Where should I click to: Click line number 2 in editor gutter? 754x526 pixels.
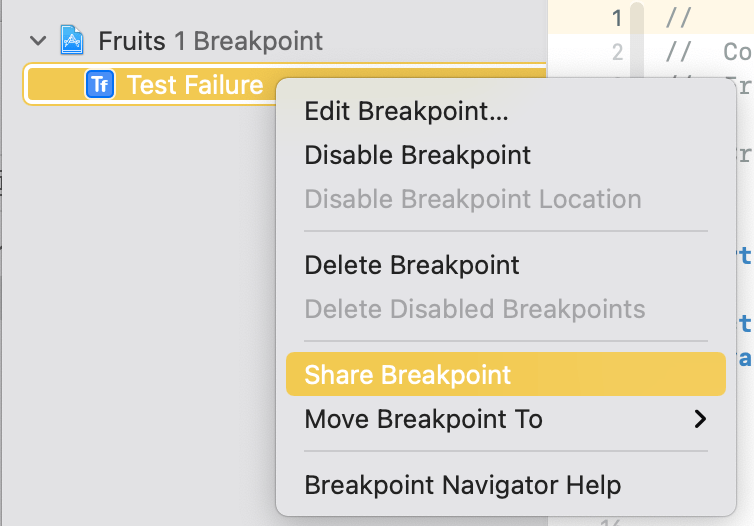(x=616, y=52)
